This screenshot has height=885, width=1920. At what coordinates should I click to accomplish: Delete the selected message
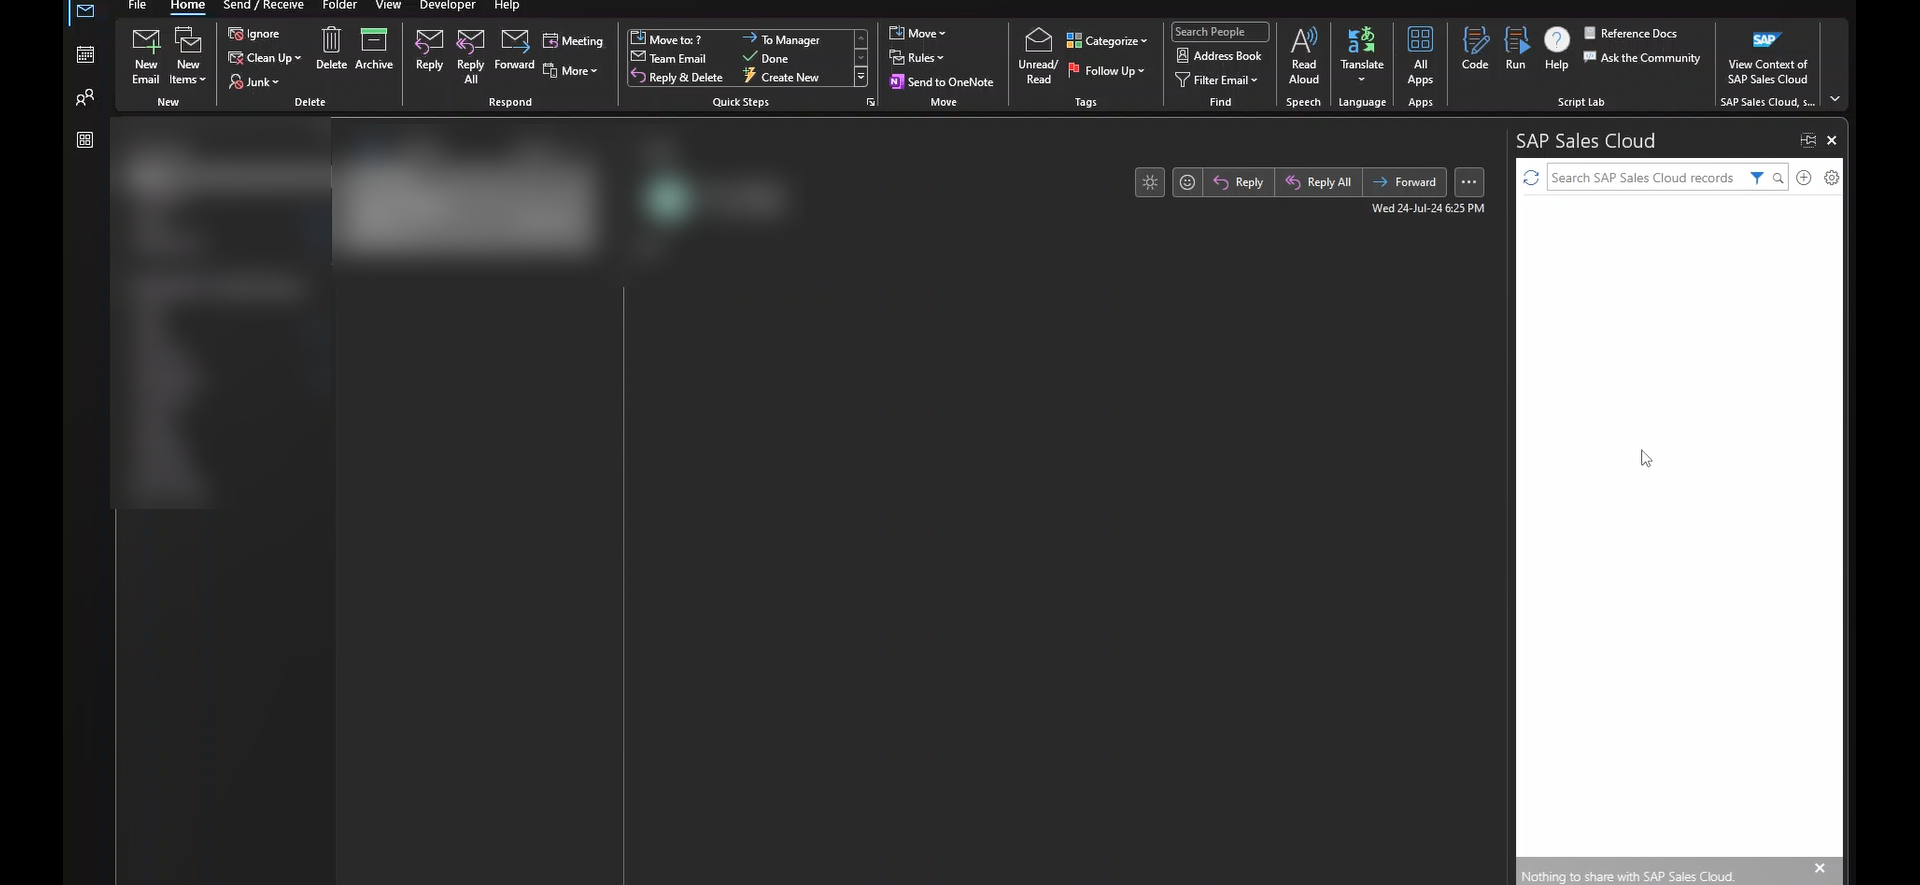(x=331, y=49)
